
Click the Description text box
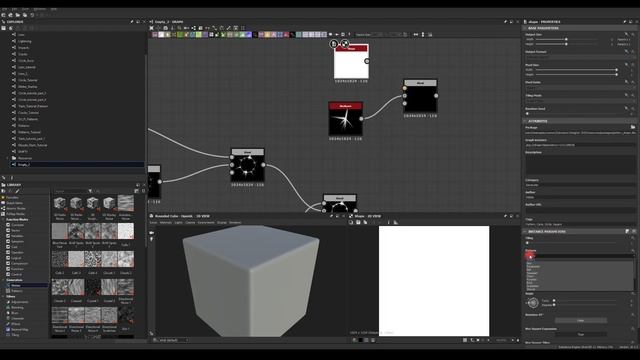pos(580,165)
